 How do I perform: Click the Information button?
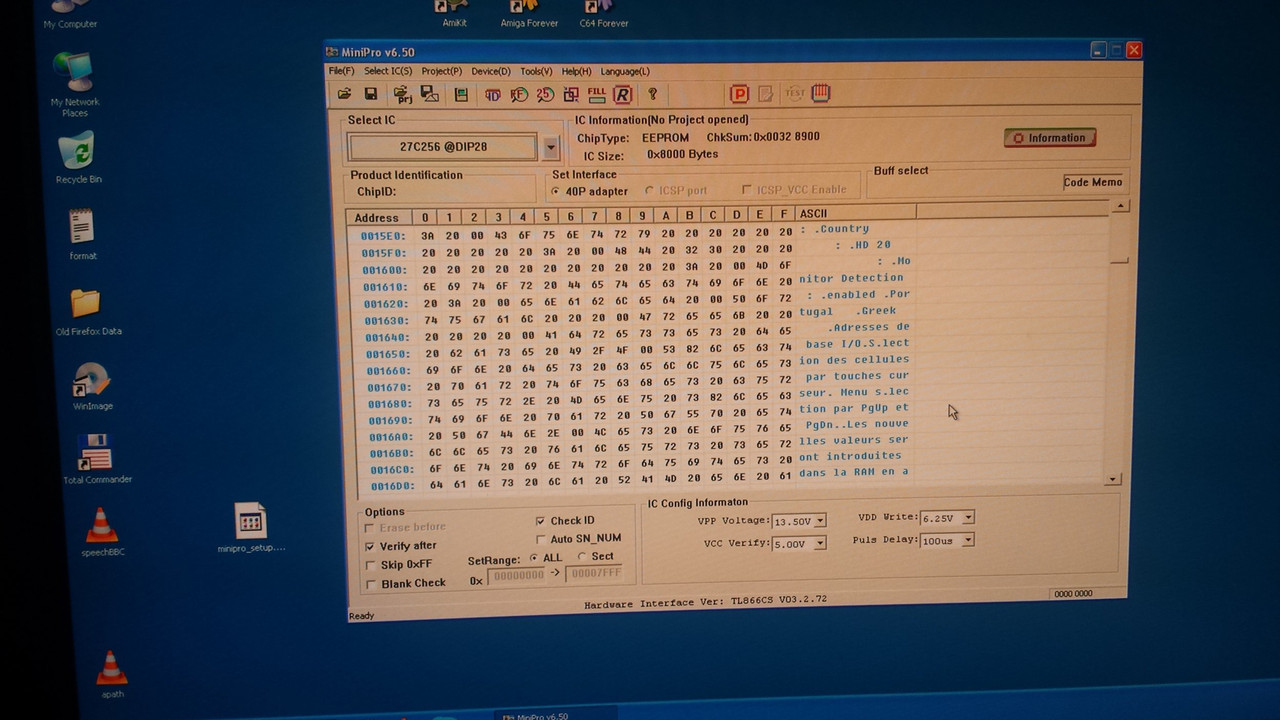[1050, 138]
